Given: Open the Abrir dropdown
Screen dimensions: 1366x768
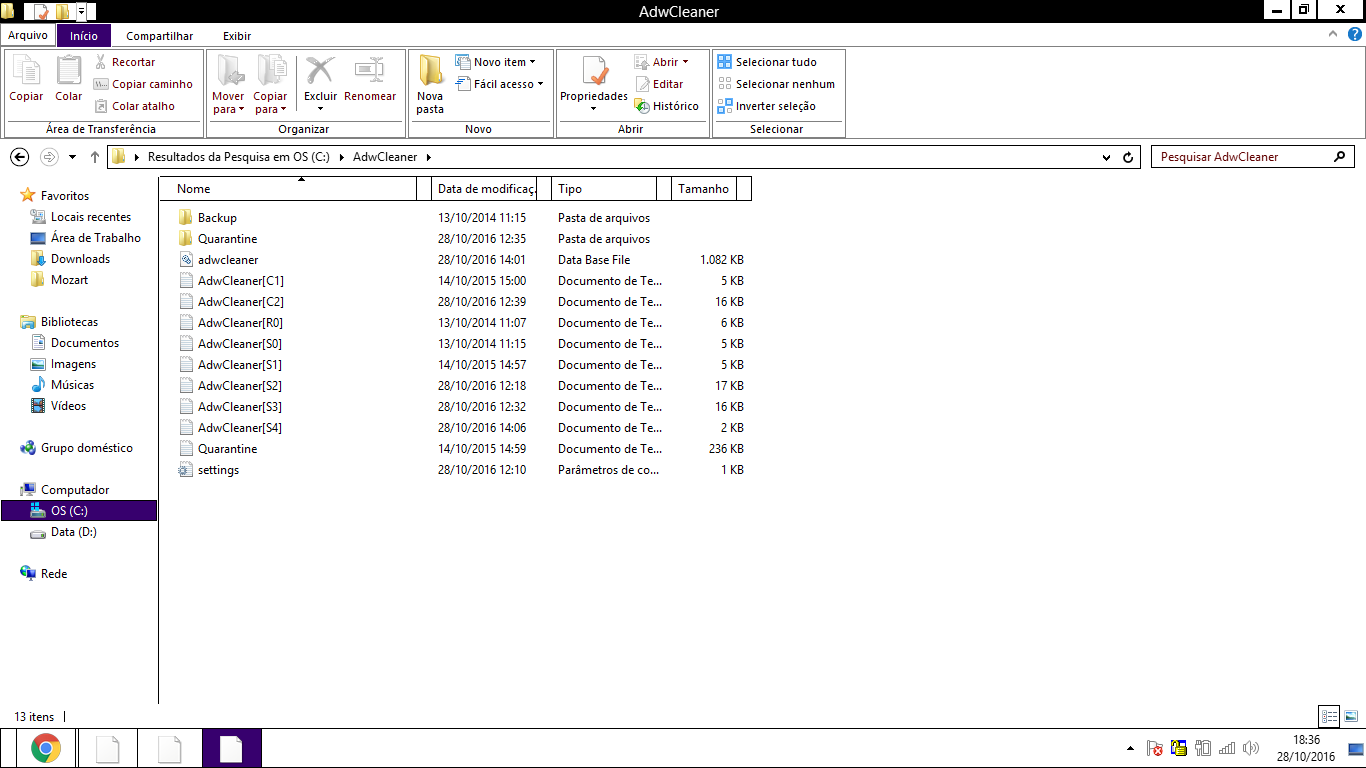Looking at the screenshot, I should [x=662, y=62].
